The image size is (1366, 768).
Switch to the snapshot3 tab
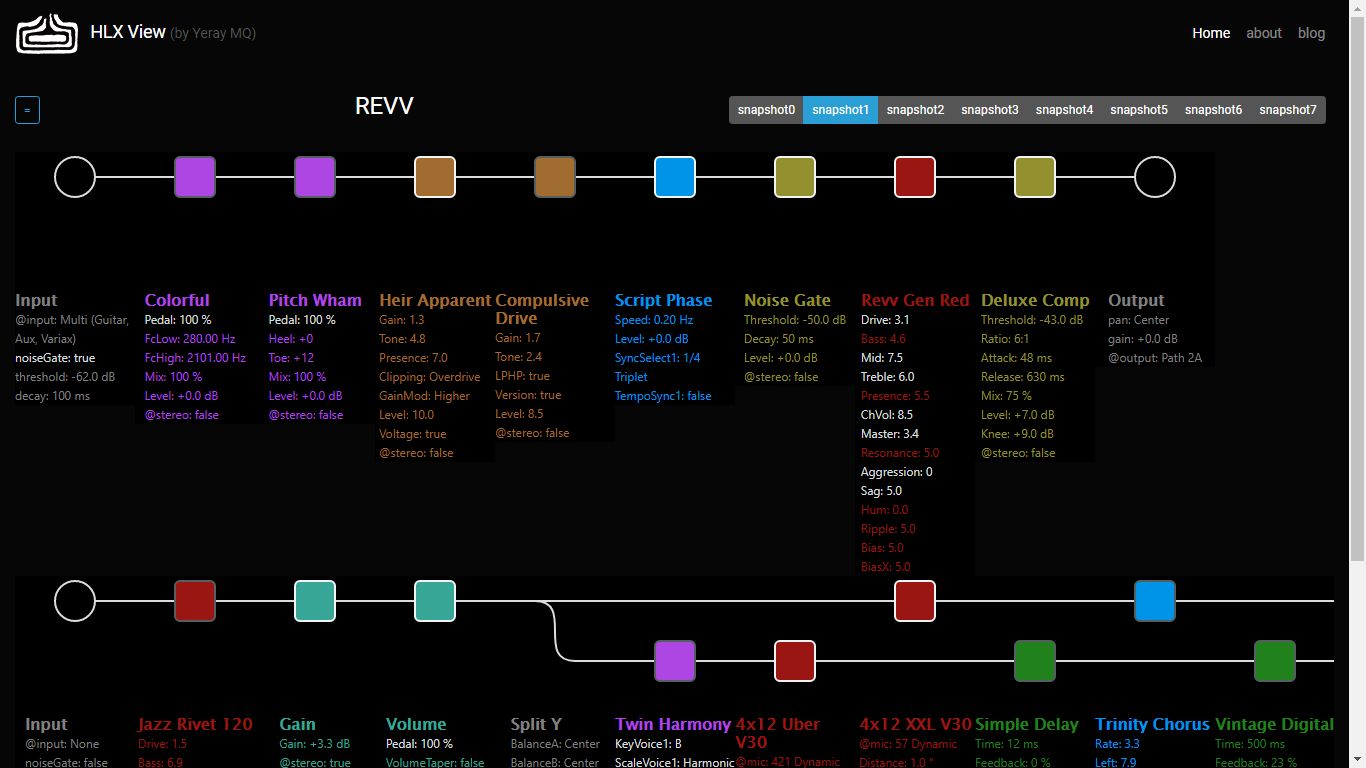click(x=990, y=110)
